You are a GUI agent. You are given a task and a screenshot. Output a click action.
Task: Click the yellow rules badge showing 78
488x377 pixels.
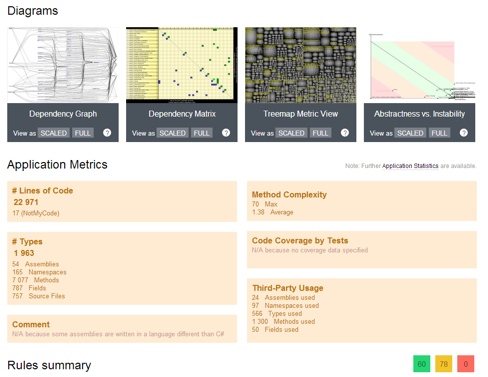444,364
